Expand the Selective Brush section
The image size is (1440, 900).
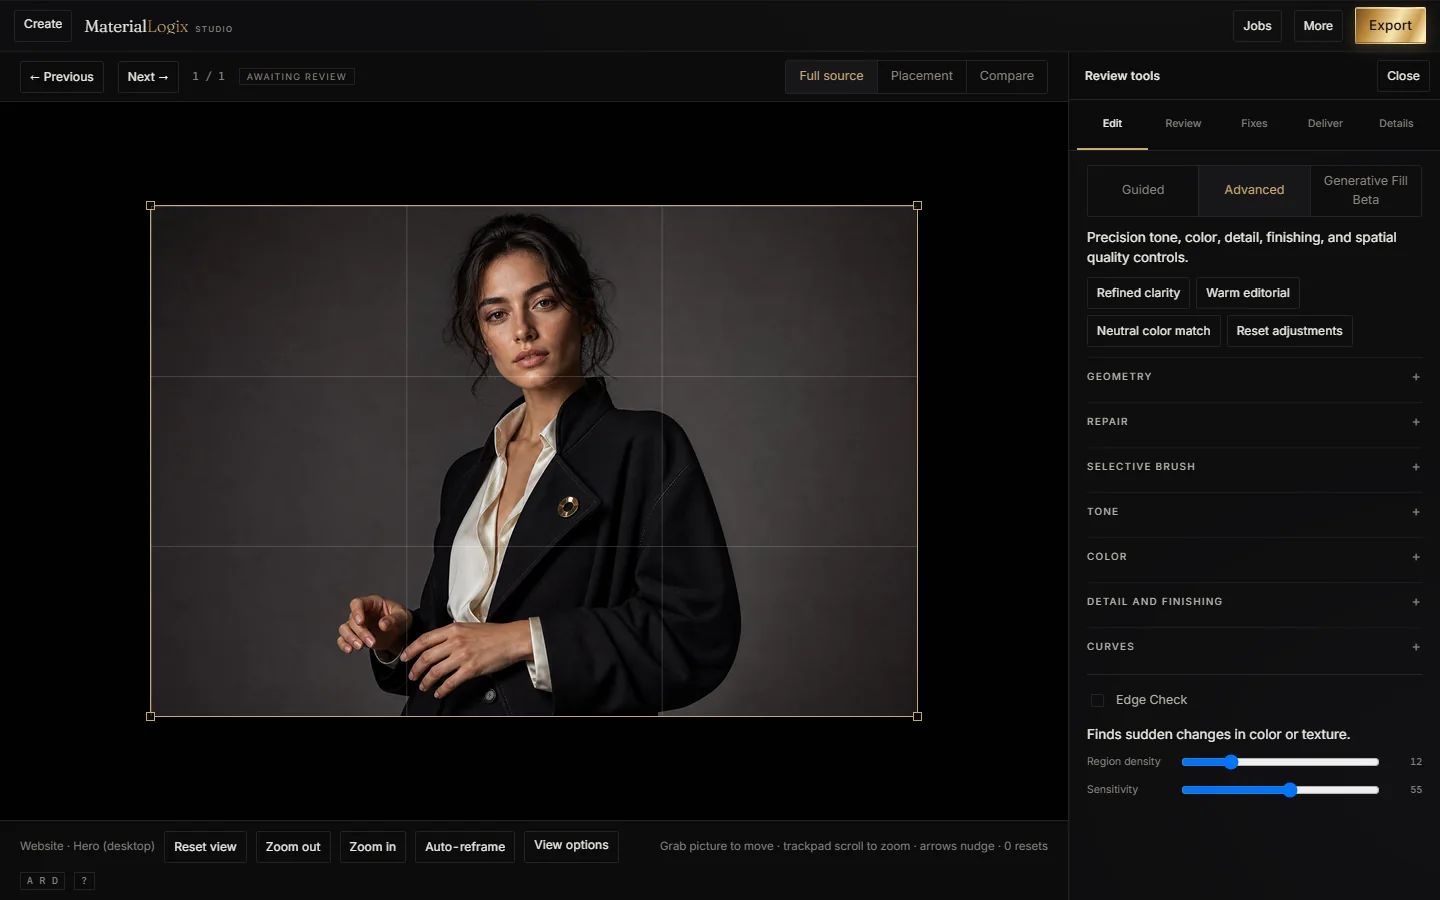(1254, 467)
